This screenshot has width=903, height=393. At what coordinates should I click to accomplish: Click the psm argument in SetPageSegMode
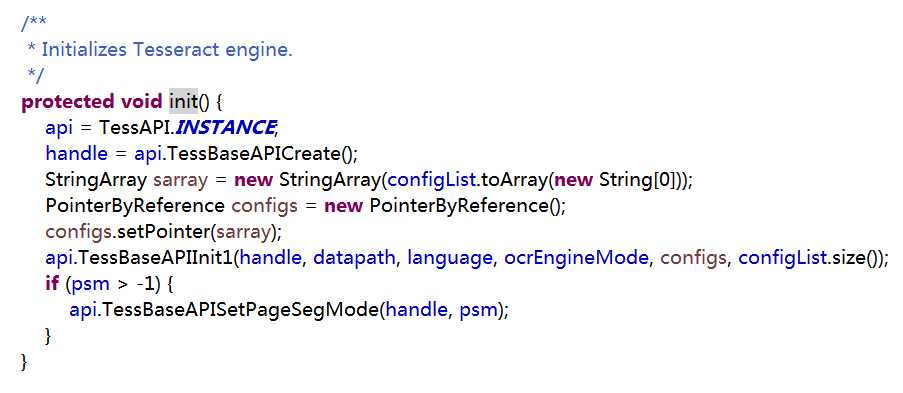[478, 310]
